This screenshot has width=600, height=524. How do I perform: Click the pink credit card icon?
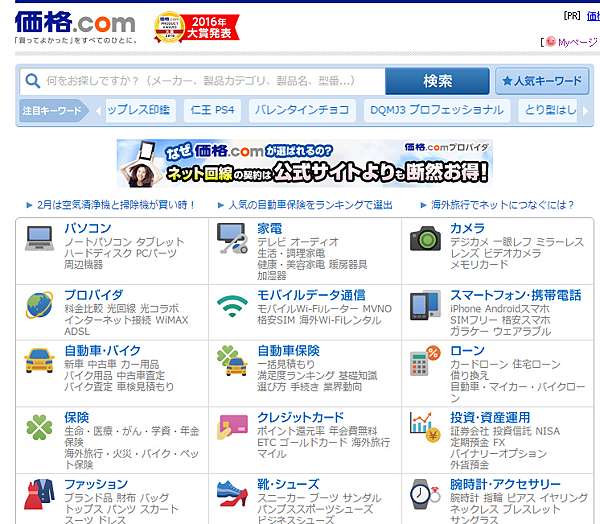(x=232, y=428)
